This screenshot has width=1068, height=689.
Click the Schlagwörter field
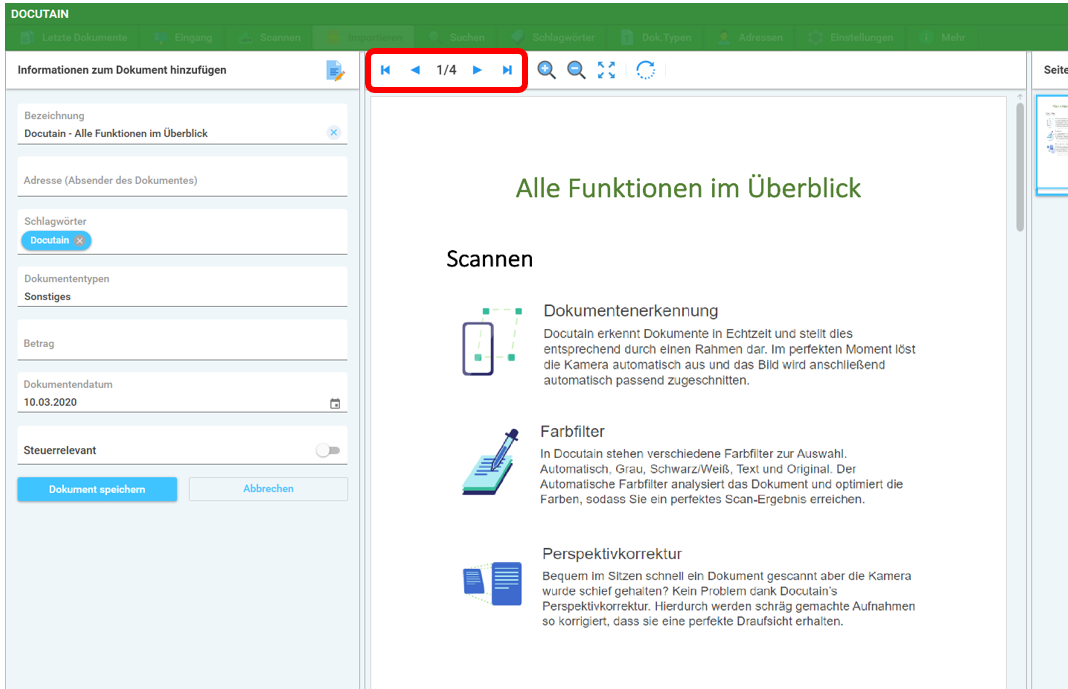183,232
